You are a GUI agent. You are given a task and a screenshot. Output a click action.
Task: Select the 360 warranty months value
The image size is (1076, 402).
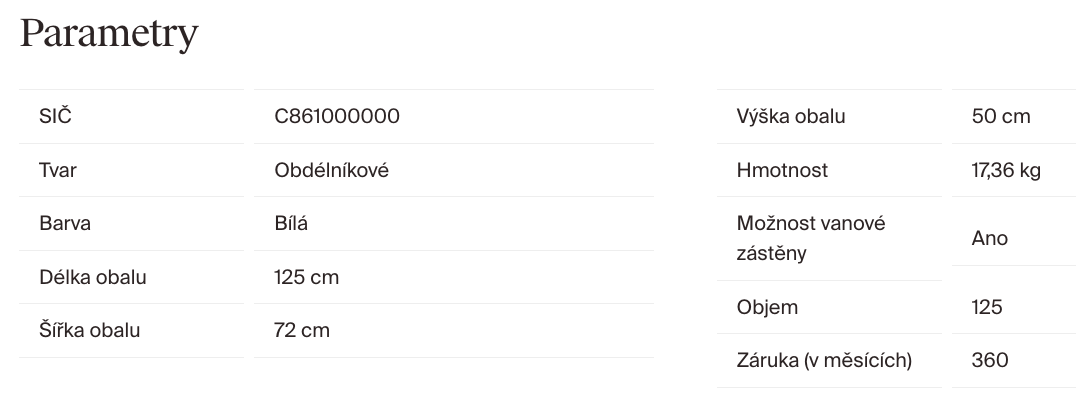990,360
